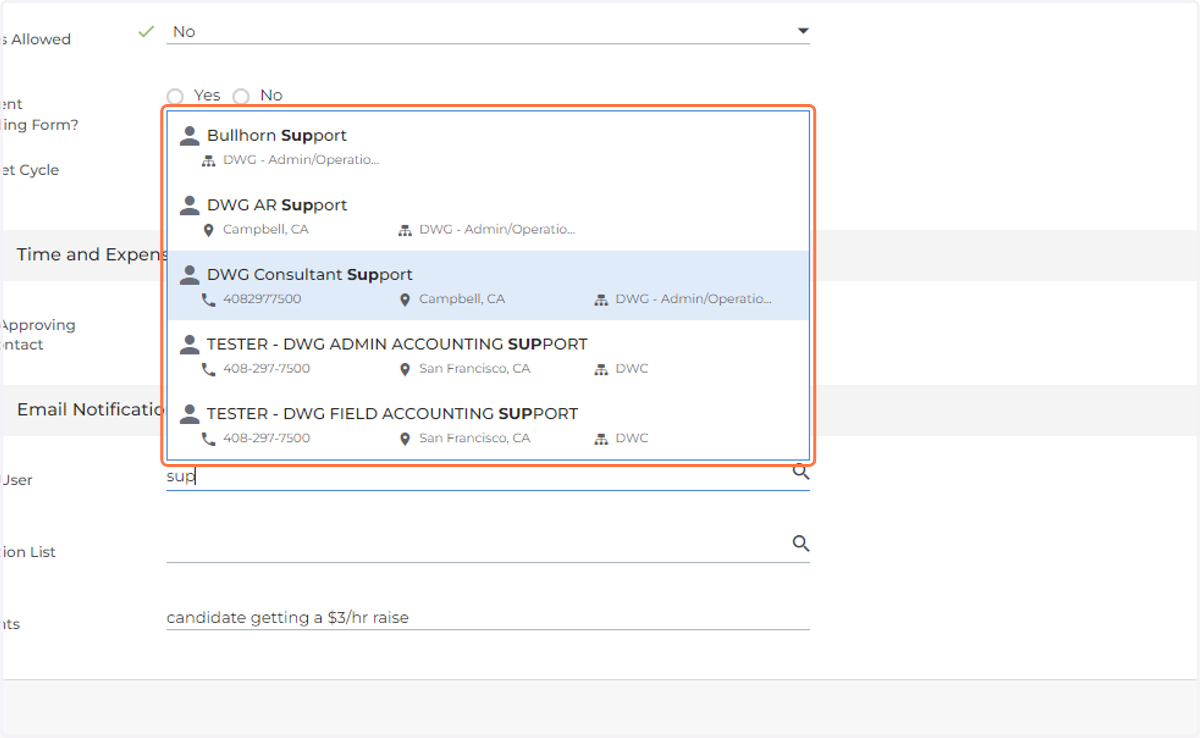Click search icon in Distribution List field
This screenshot has width=1200, height=738.
click(x=801, y=543)
